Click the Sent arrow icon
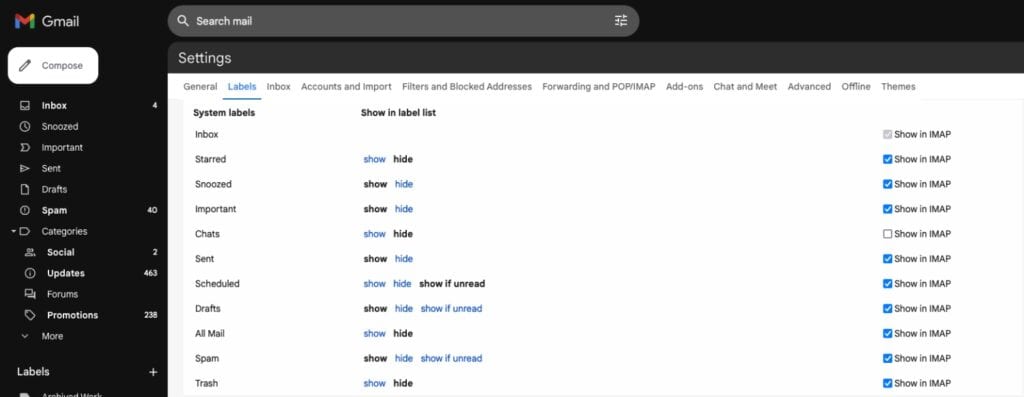 25,168
